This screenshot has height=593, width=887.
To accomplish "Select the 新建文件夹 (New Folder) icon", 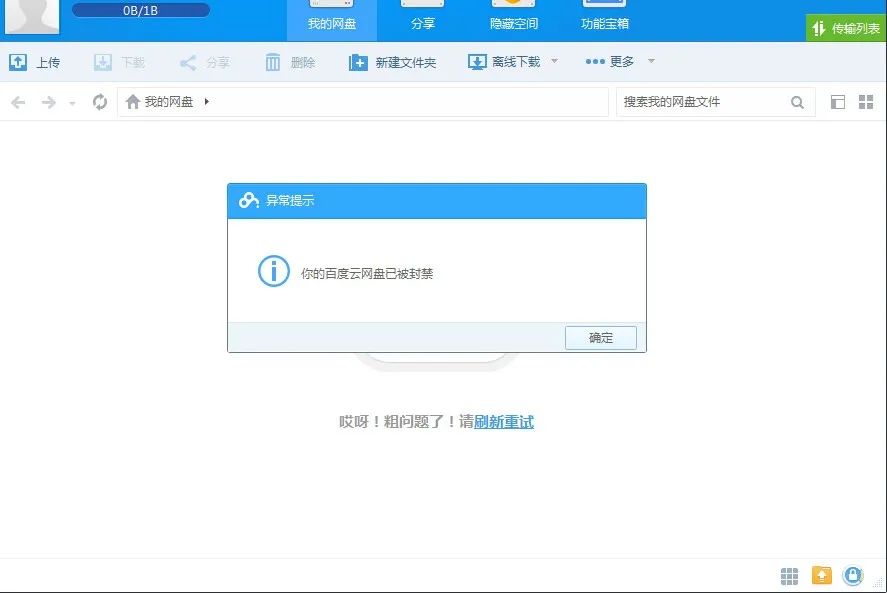I will pos(358,61).
